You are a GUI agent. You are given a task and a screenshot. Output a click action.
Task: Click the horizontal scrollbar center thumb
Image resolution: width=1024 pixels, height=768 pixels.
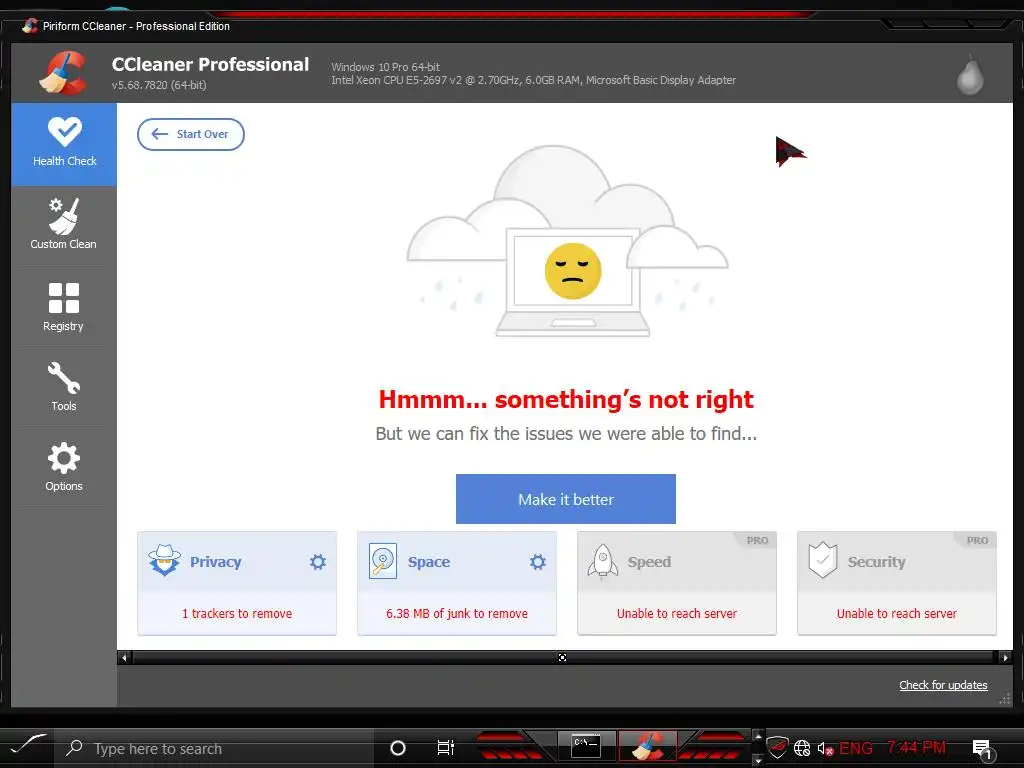pos(562,658)
